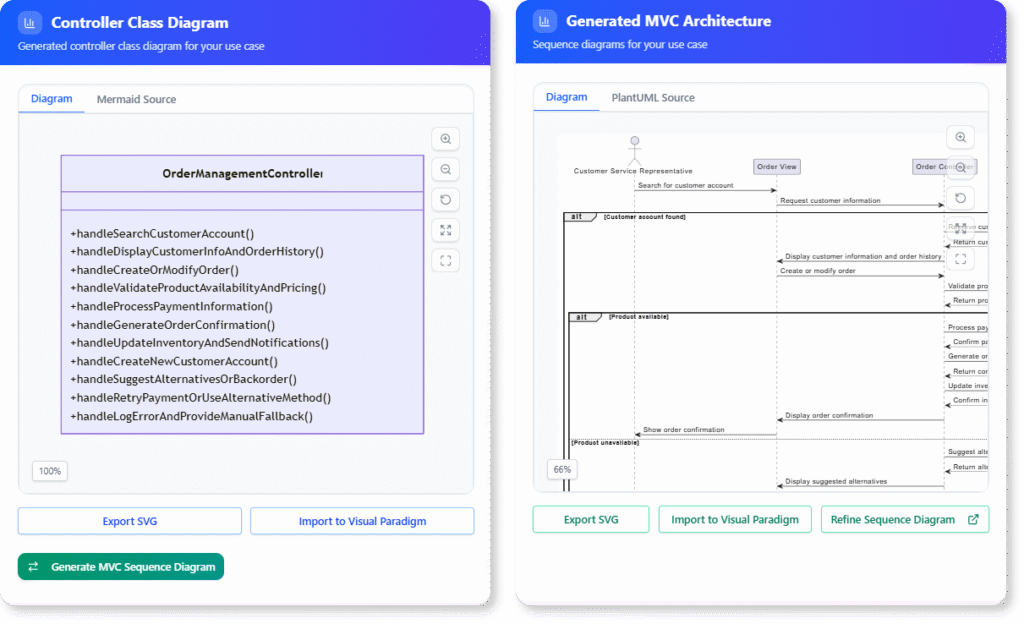Screen dimensions: 1024x624
Task: Click the 100% zoom level indicator
Action: [49, 470]
